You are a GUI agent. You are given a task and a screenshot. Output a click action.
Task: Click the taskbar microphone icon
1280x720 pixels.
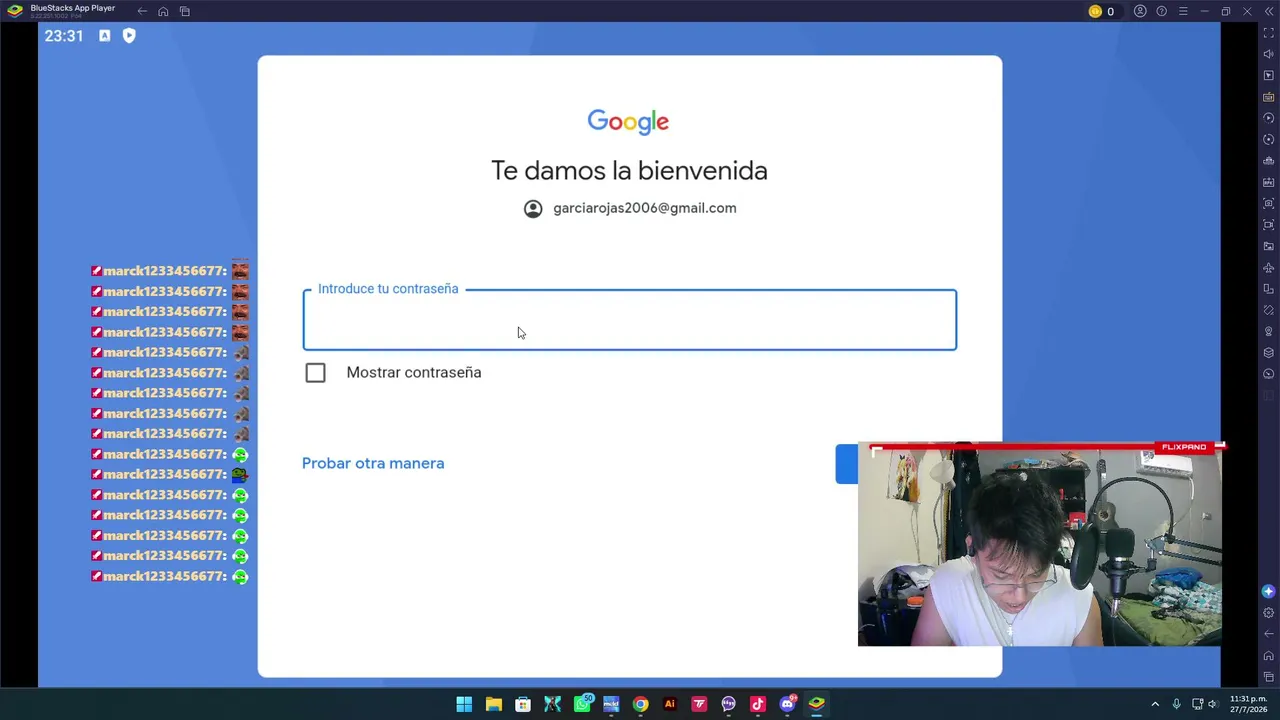(1176, 704)
